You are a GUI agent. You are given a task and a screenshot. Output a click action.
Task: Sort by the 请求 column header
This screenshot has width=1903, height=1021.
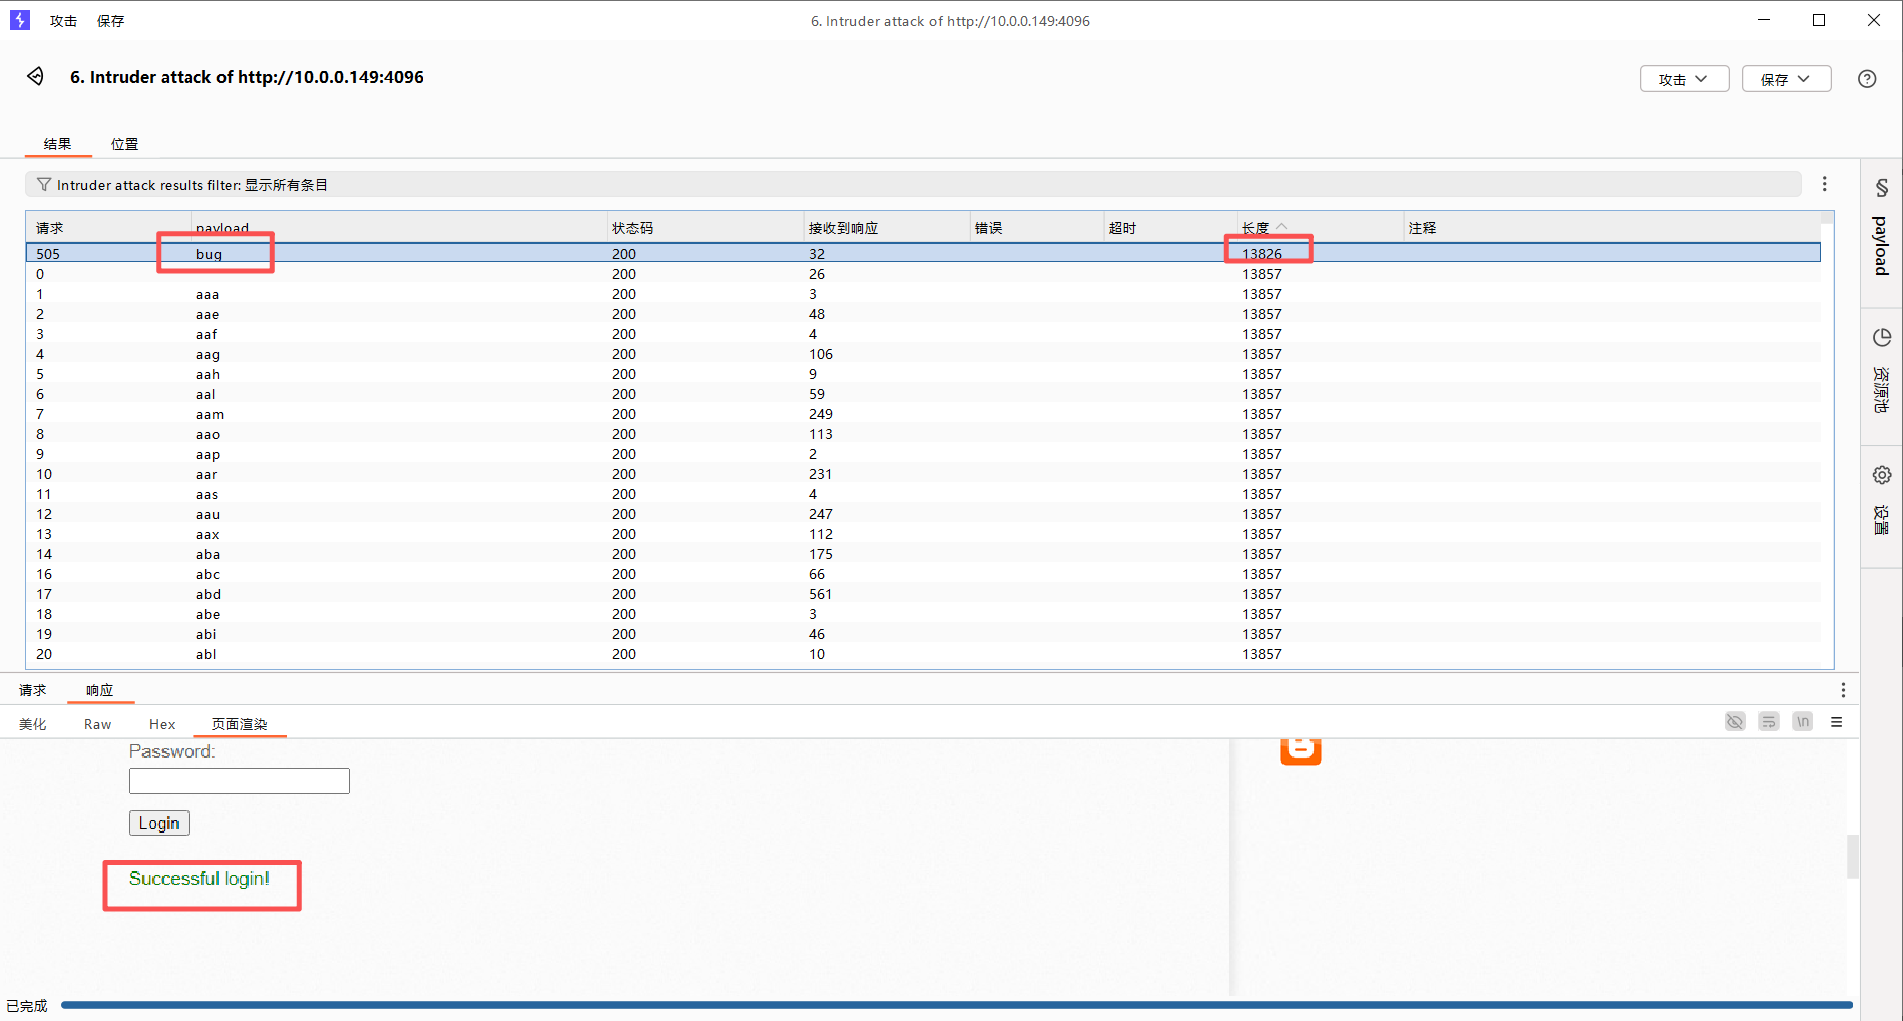(108, 228)
